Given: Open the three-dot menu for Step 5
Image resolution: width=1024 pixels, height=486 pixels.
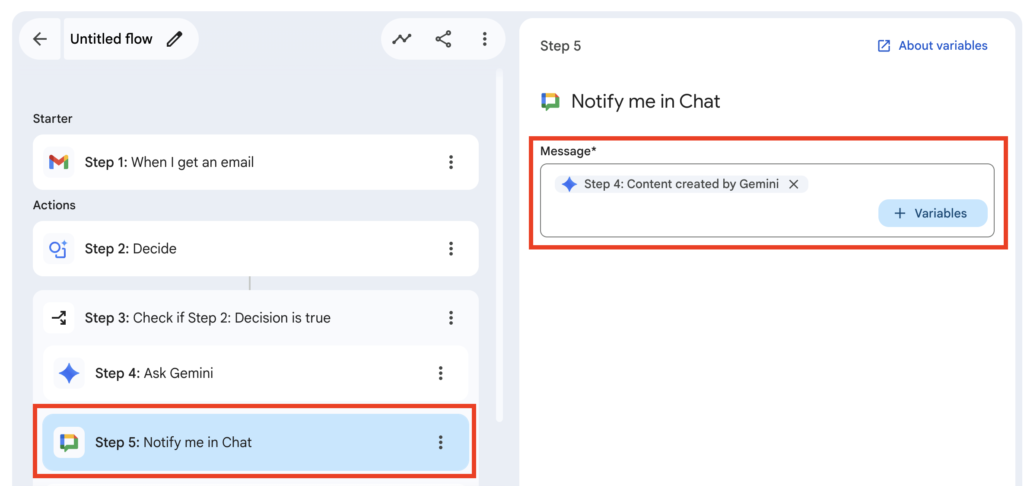Looking at the screenshot, I should [x=440, y=442].
